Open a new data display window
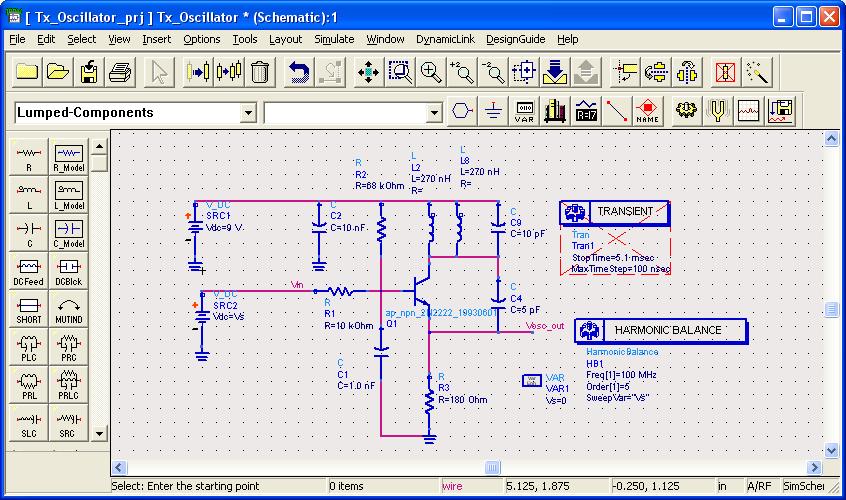This screenshot has width=846, height=500. coord(749,111)
